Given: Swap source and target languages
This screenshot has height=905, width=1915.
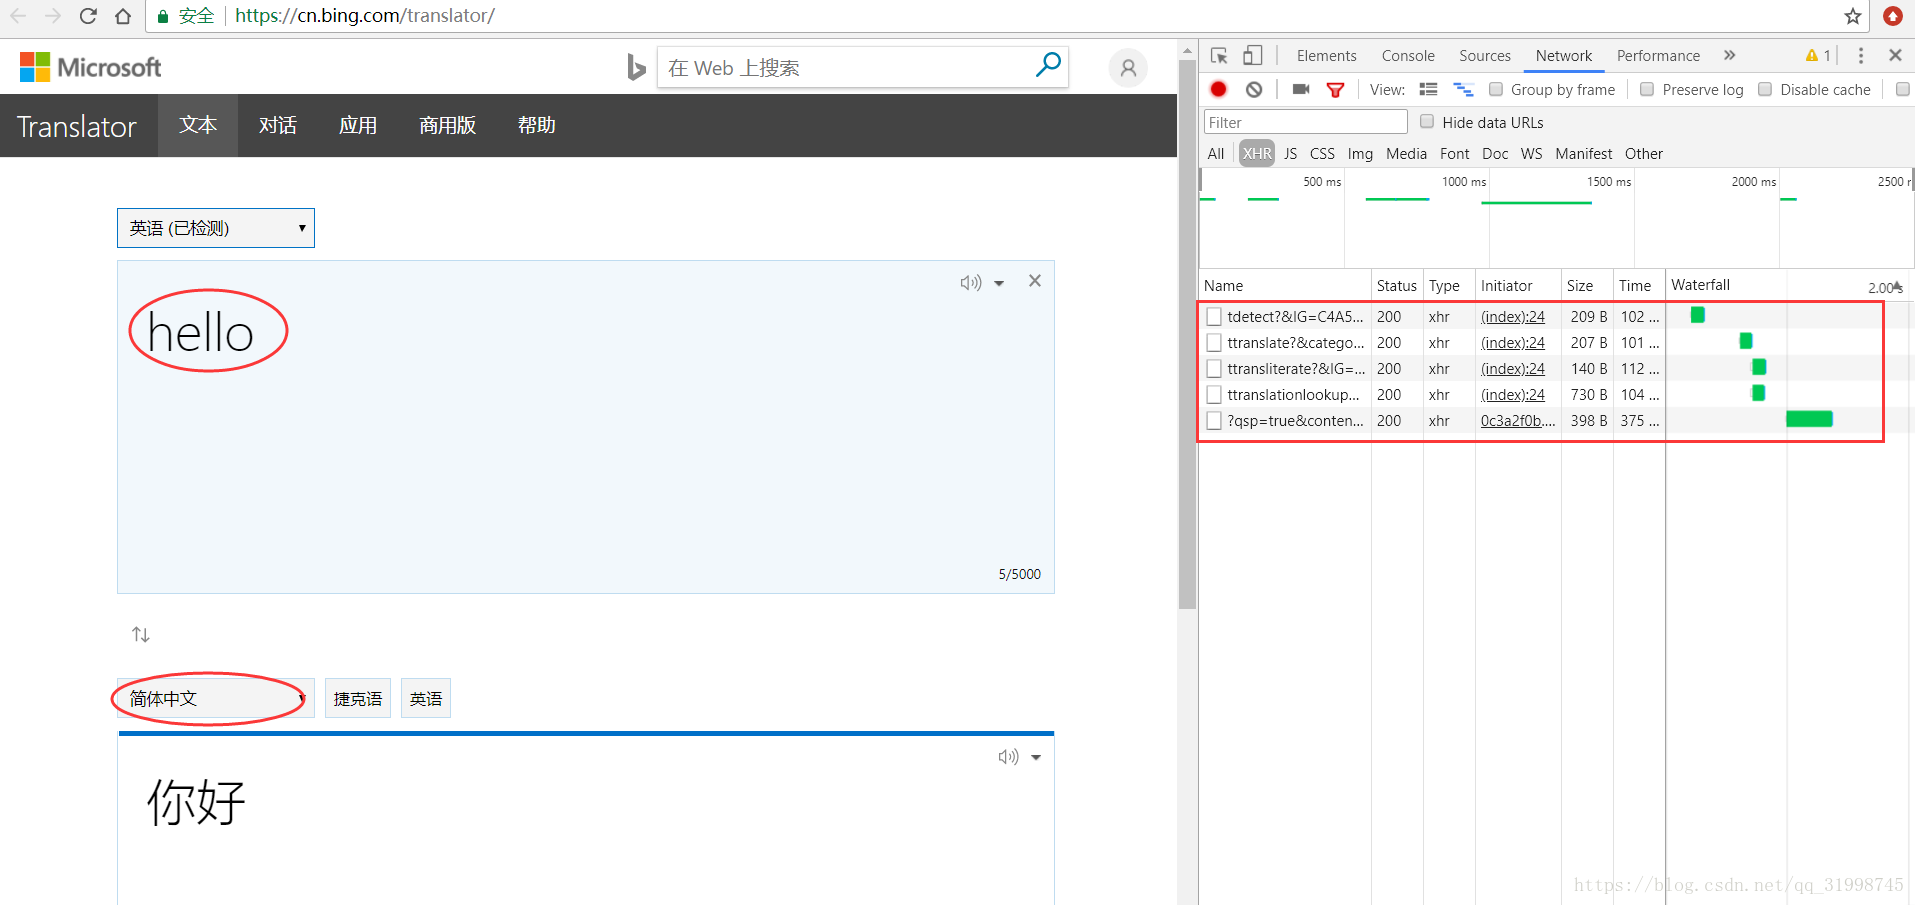Looking at the screenshot, I should click(141, 634).
